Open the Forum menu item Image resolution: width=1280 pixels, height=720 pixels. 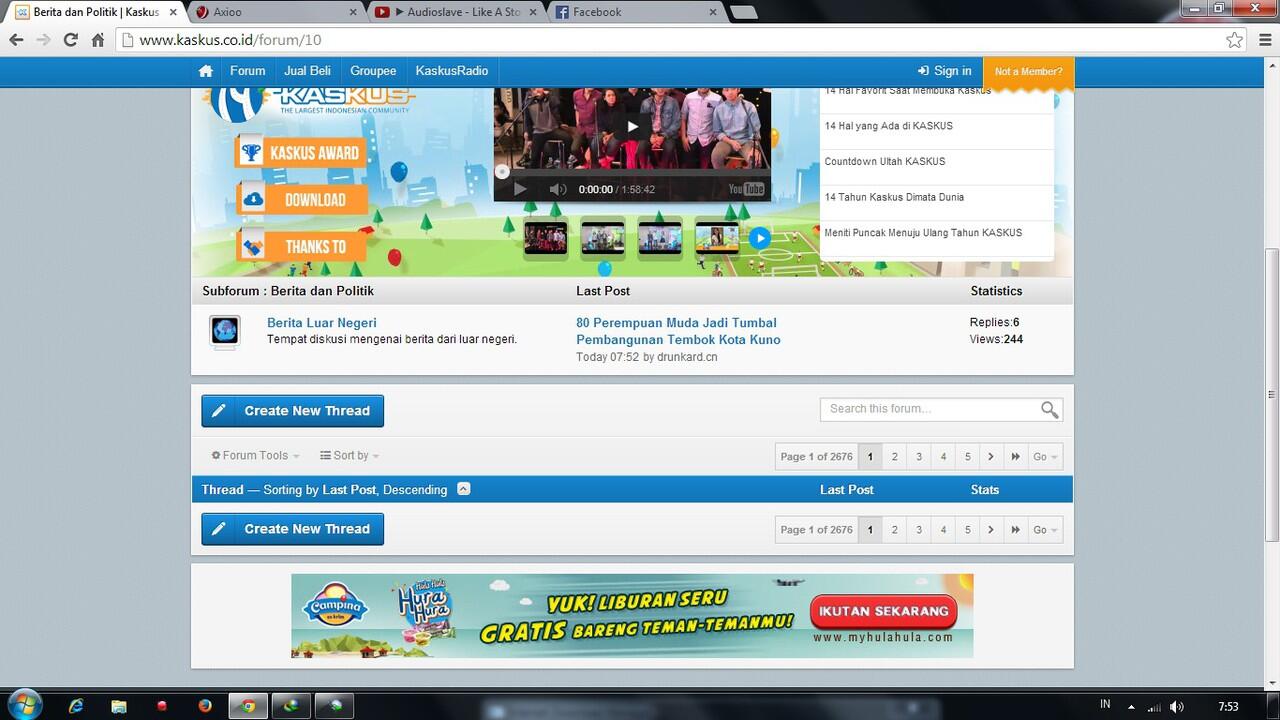248,71
